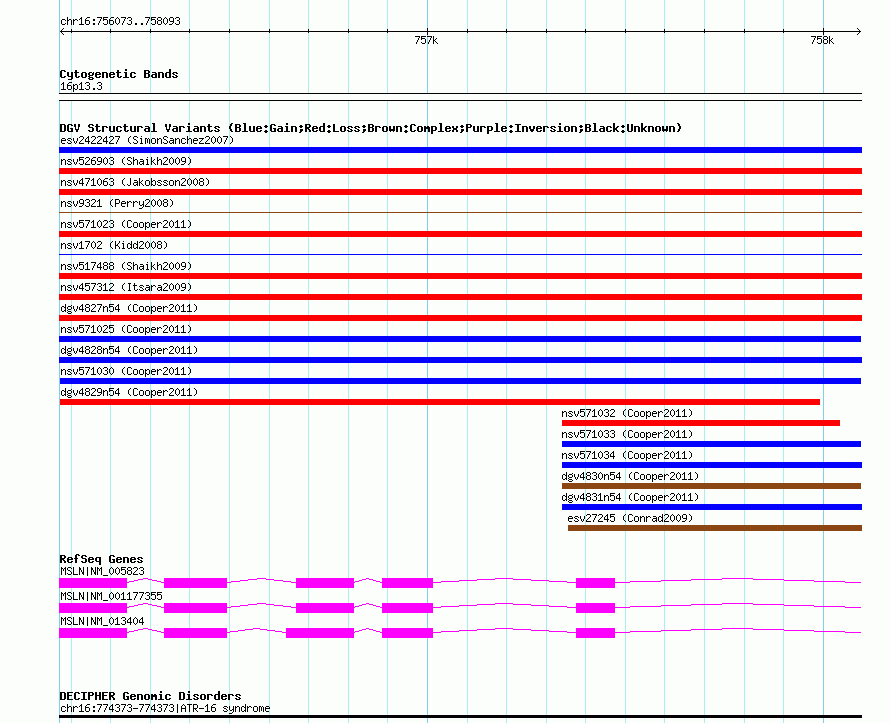This screenshot has height=723, width=890.
Task: Click the blue nsv571030 Cooper2011 gain bar
Action: click(460, 381)
